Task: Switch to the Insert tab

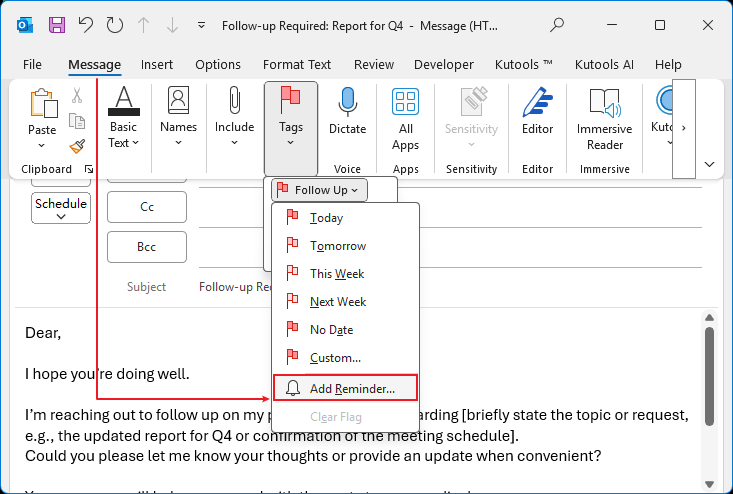Action: click(x=157, y=64)
